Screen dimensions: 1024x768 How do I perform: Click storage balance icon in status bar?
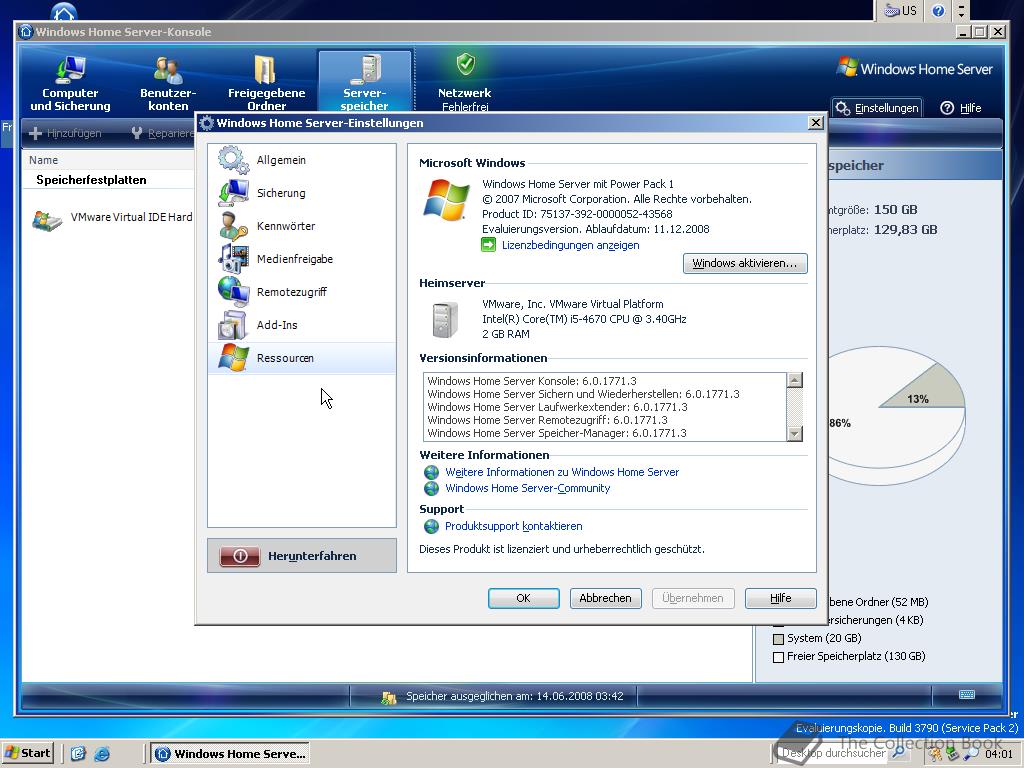pos(389,697)
